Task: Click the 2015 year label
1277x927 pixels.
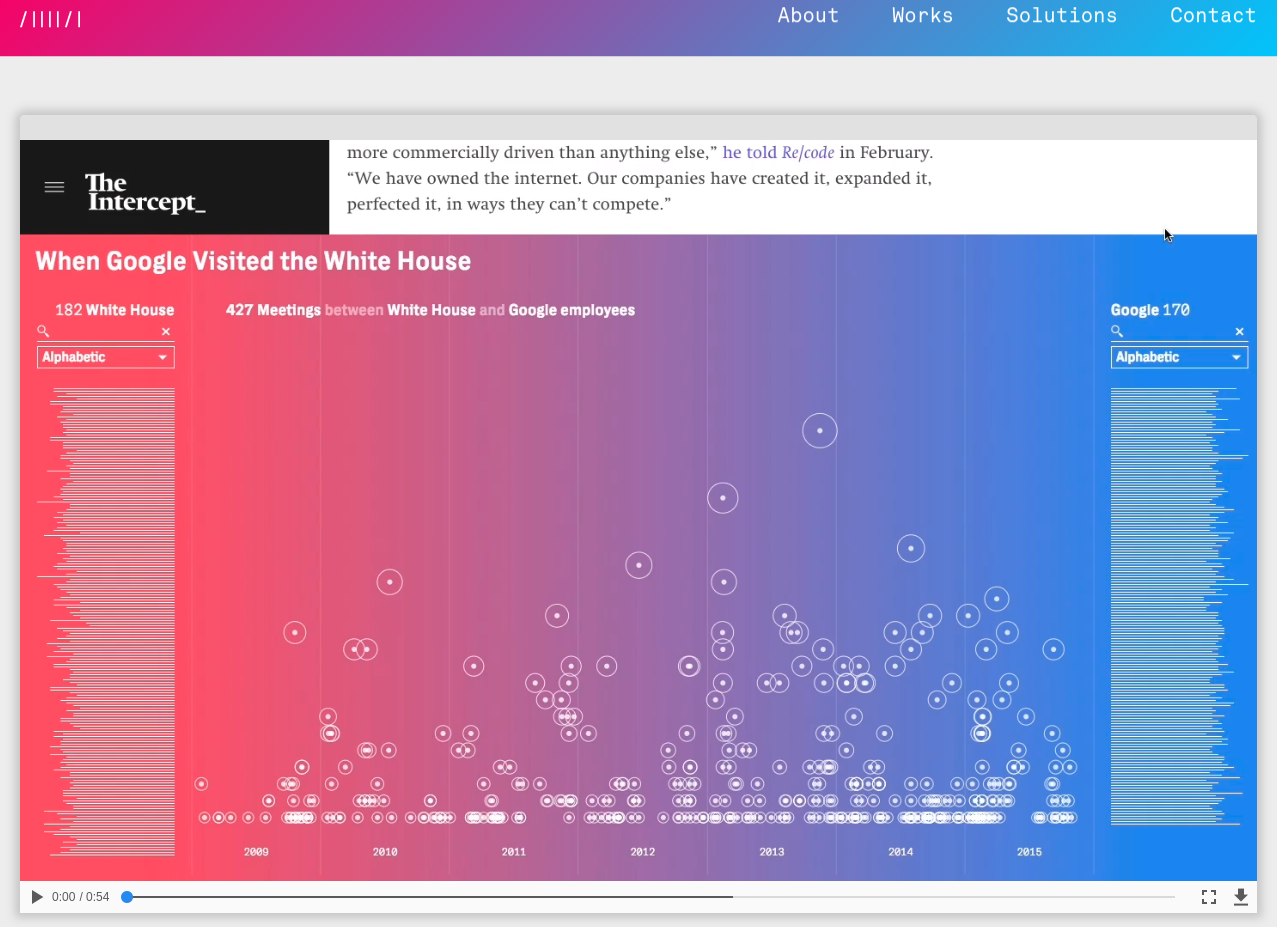Action: (x=1030, y=852)
